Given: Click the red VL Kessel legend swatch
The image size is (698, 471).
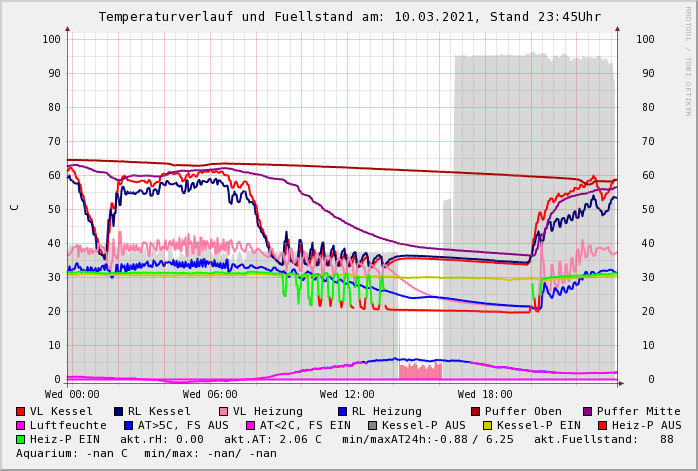Looking at the screenshot, I should 21,411.
